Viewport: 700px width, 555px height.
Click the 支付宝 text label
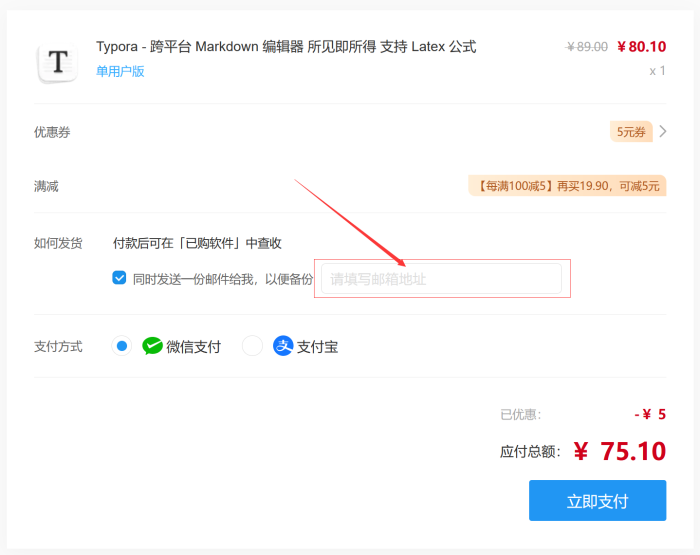pyautogui.click(x=317, y=346)
